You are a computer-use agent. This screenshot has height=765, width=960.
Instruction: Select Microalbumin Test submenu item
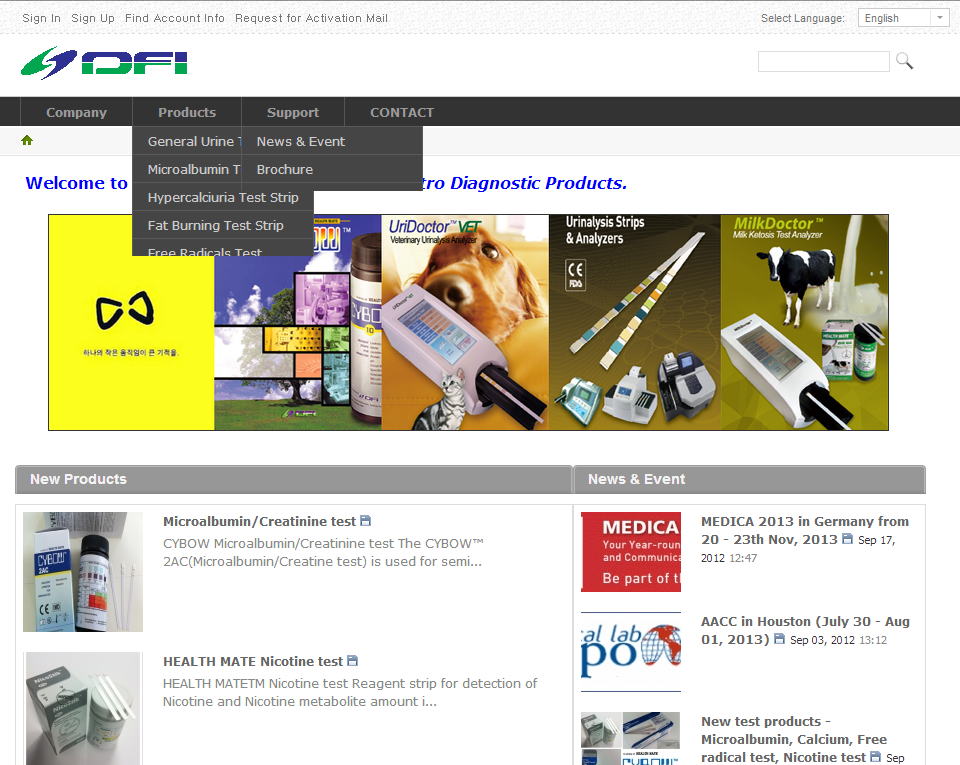coord(187,169)
